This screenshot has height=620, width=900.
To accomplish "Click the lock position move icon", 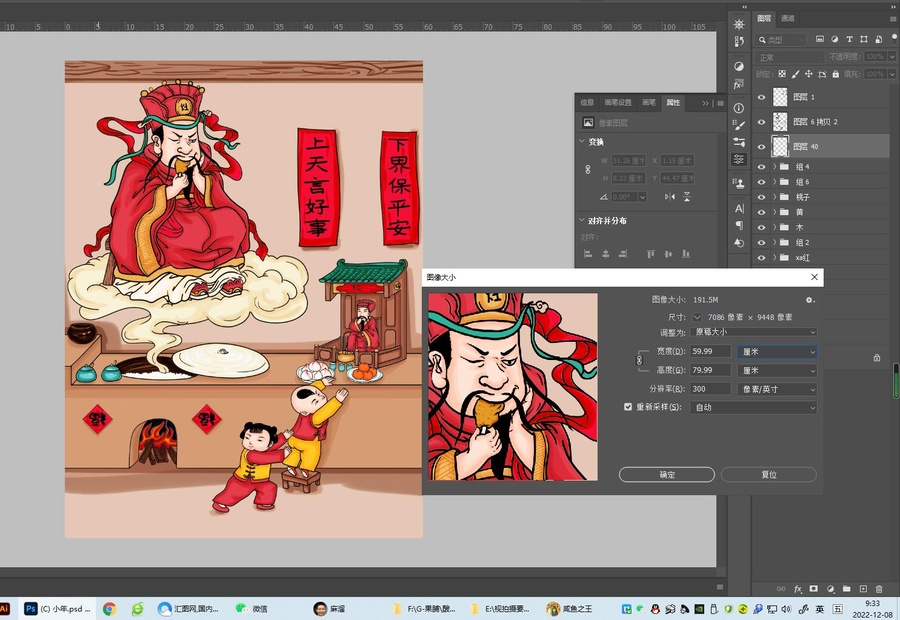I will 809,74.
